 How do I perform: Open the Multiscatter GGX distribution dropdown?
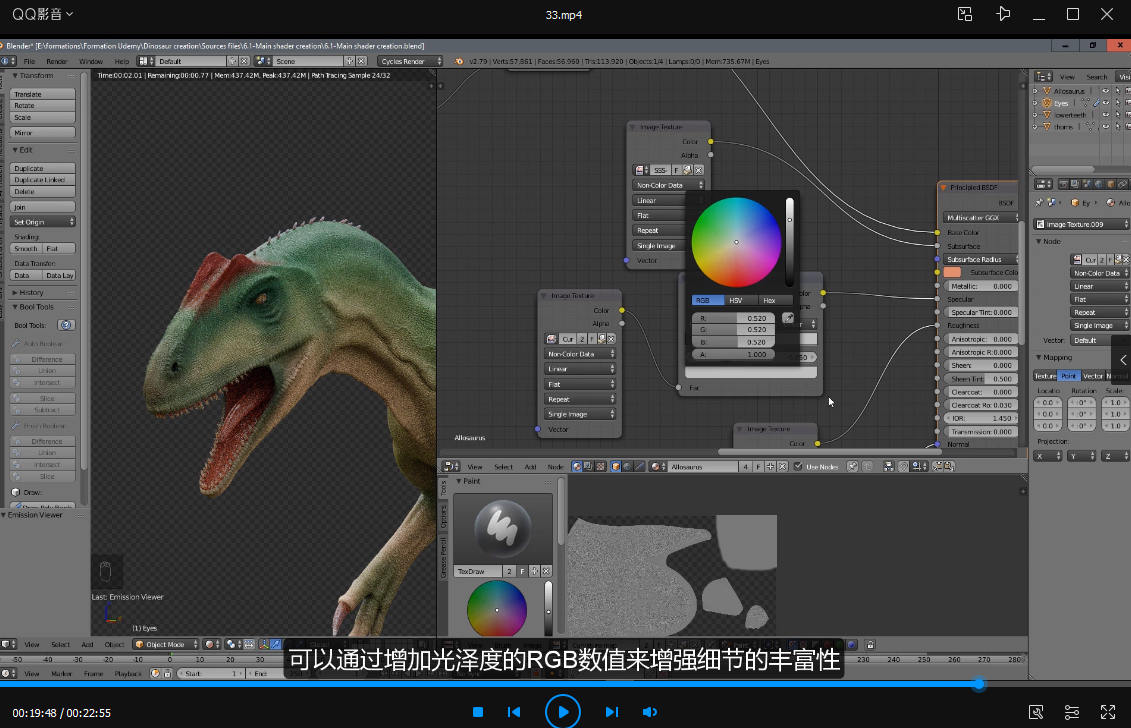click(982, 217)
